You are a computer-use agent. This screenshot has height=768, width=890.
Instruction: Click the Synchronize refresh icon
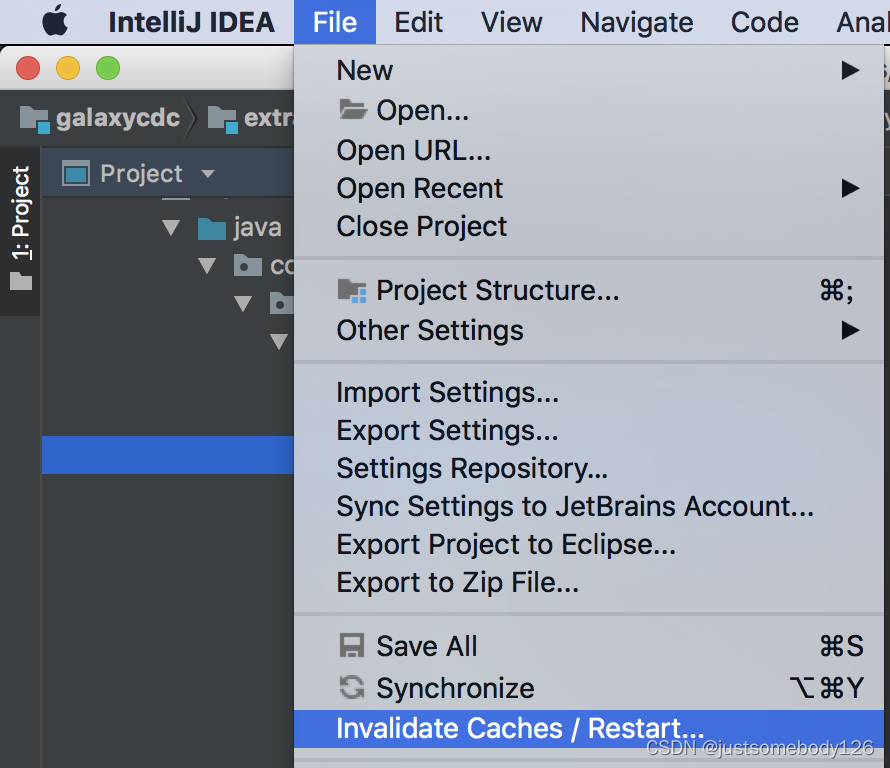[x=352, y=688]
